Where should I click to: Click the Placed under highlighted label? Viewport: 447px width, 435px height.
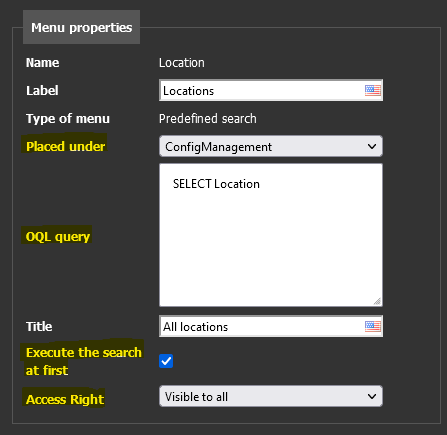click(65, 146)
